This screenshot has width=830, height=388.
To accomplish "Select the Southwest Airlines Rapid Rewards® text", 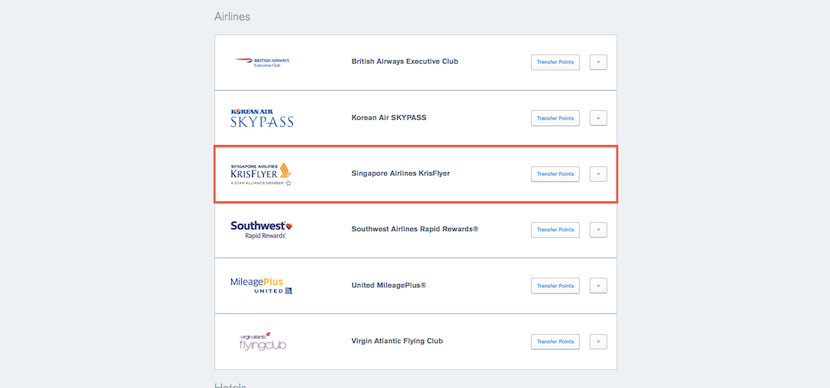I will tap(415, 229).
